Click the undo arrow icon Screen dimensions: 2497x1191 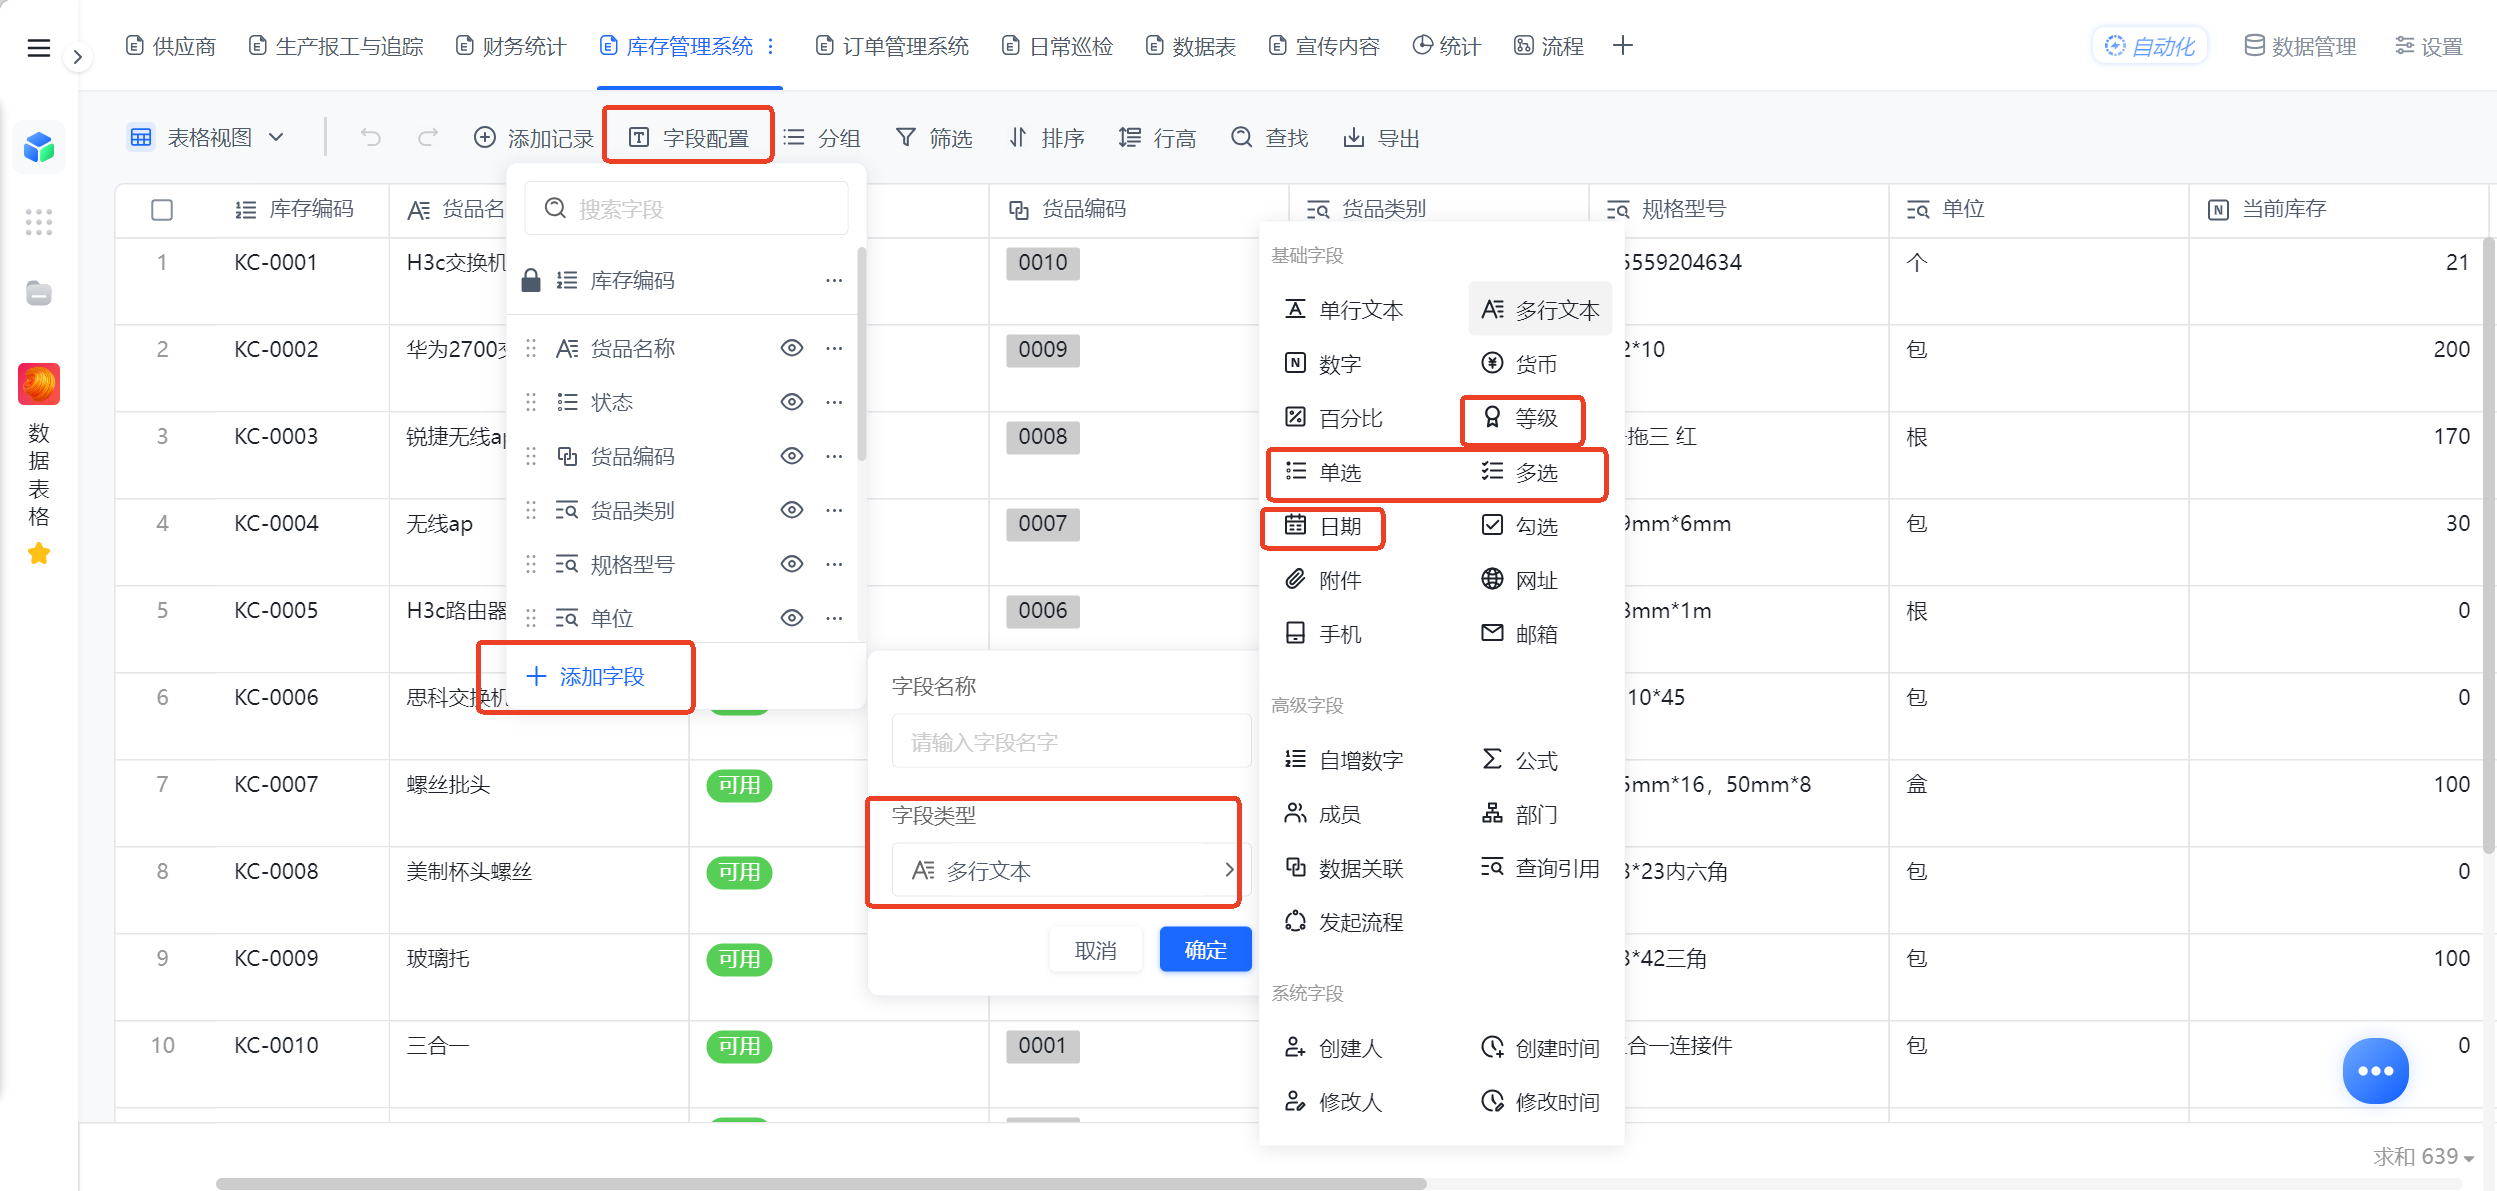[x=371, y=137]
